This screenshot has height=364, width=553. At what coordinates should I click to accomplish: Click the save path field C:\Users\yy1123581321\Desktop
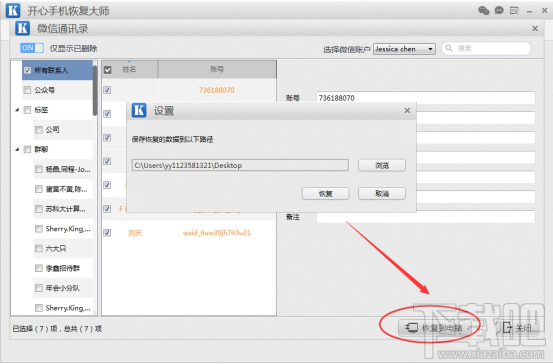click(240, 165)
